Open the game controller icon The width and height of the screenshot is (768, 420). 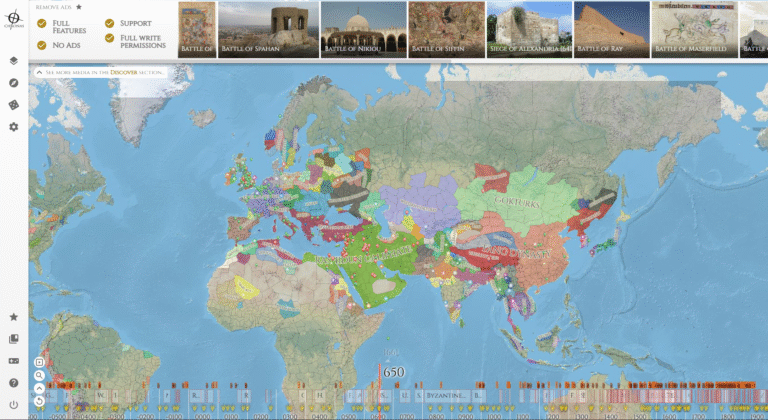click(14, 361)
